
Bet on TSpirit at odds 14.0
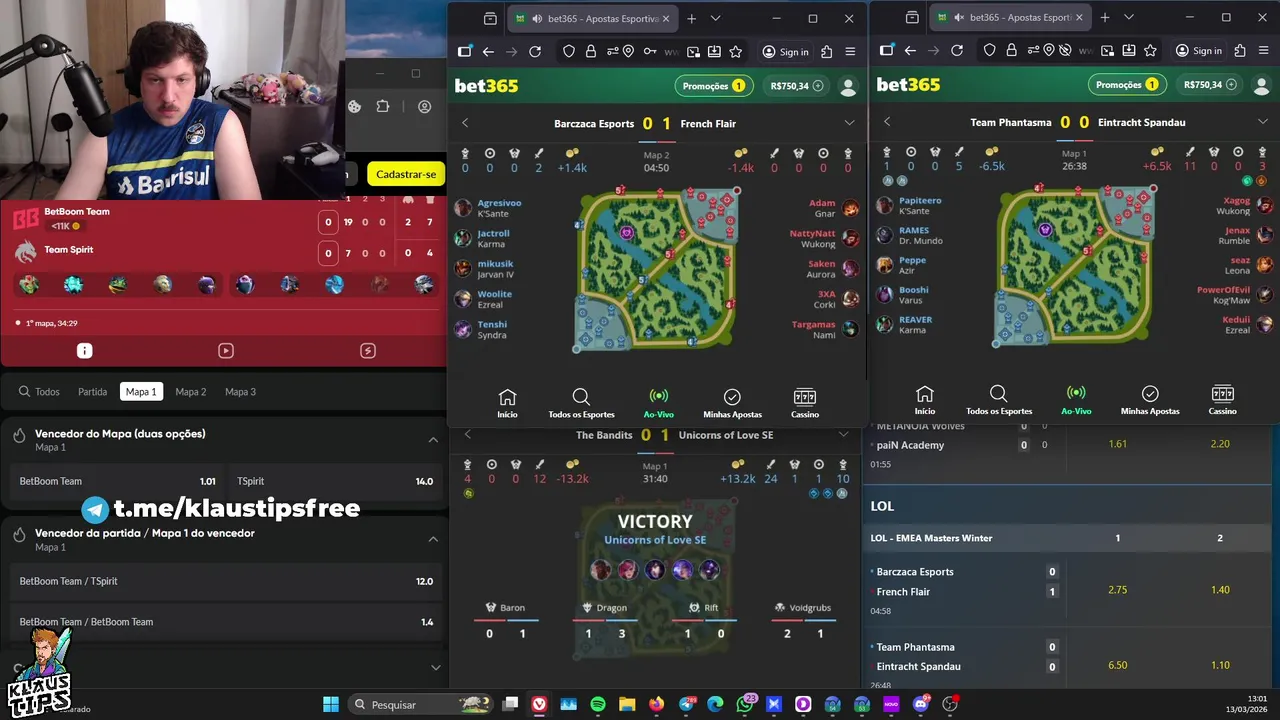334,481
